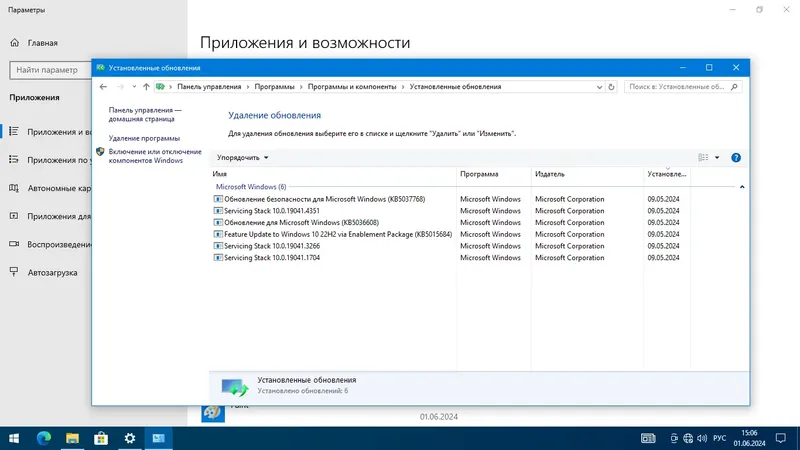This screenshot has height=450, width=800.
Task: Open network globe tray icon
Action: point(688,438)
